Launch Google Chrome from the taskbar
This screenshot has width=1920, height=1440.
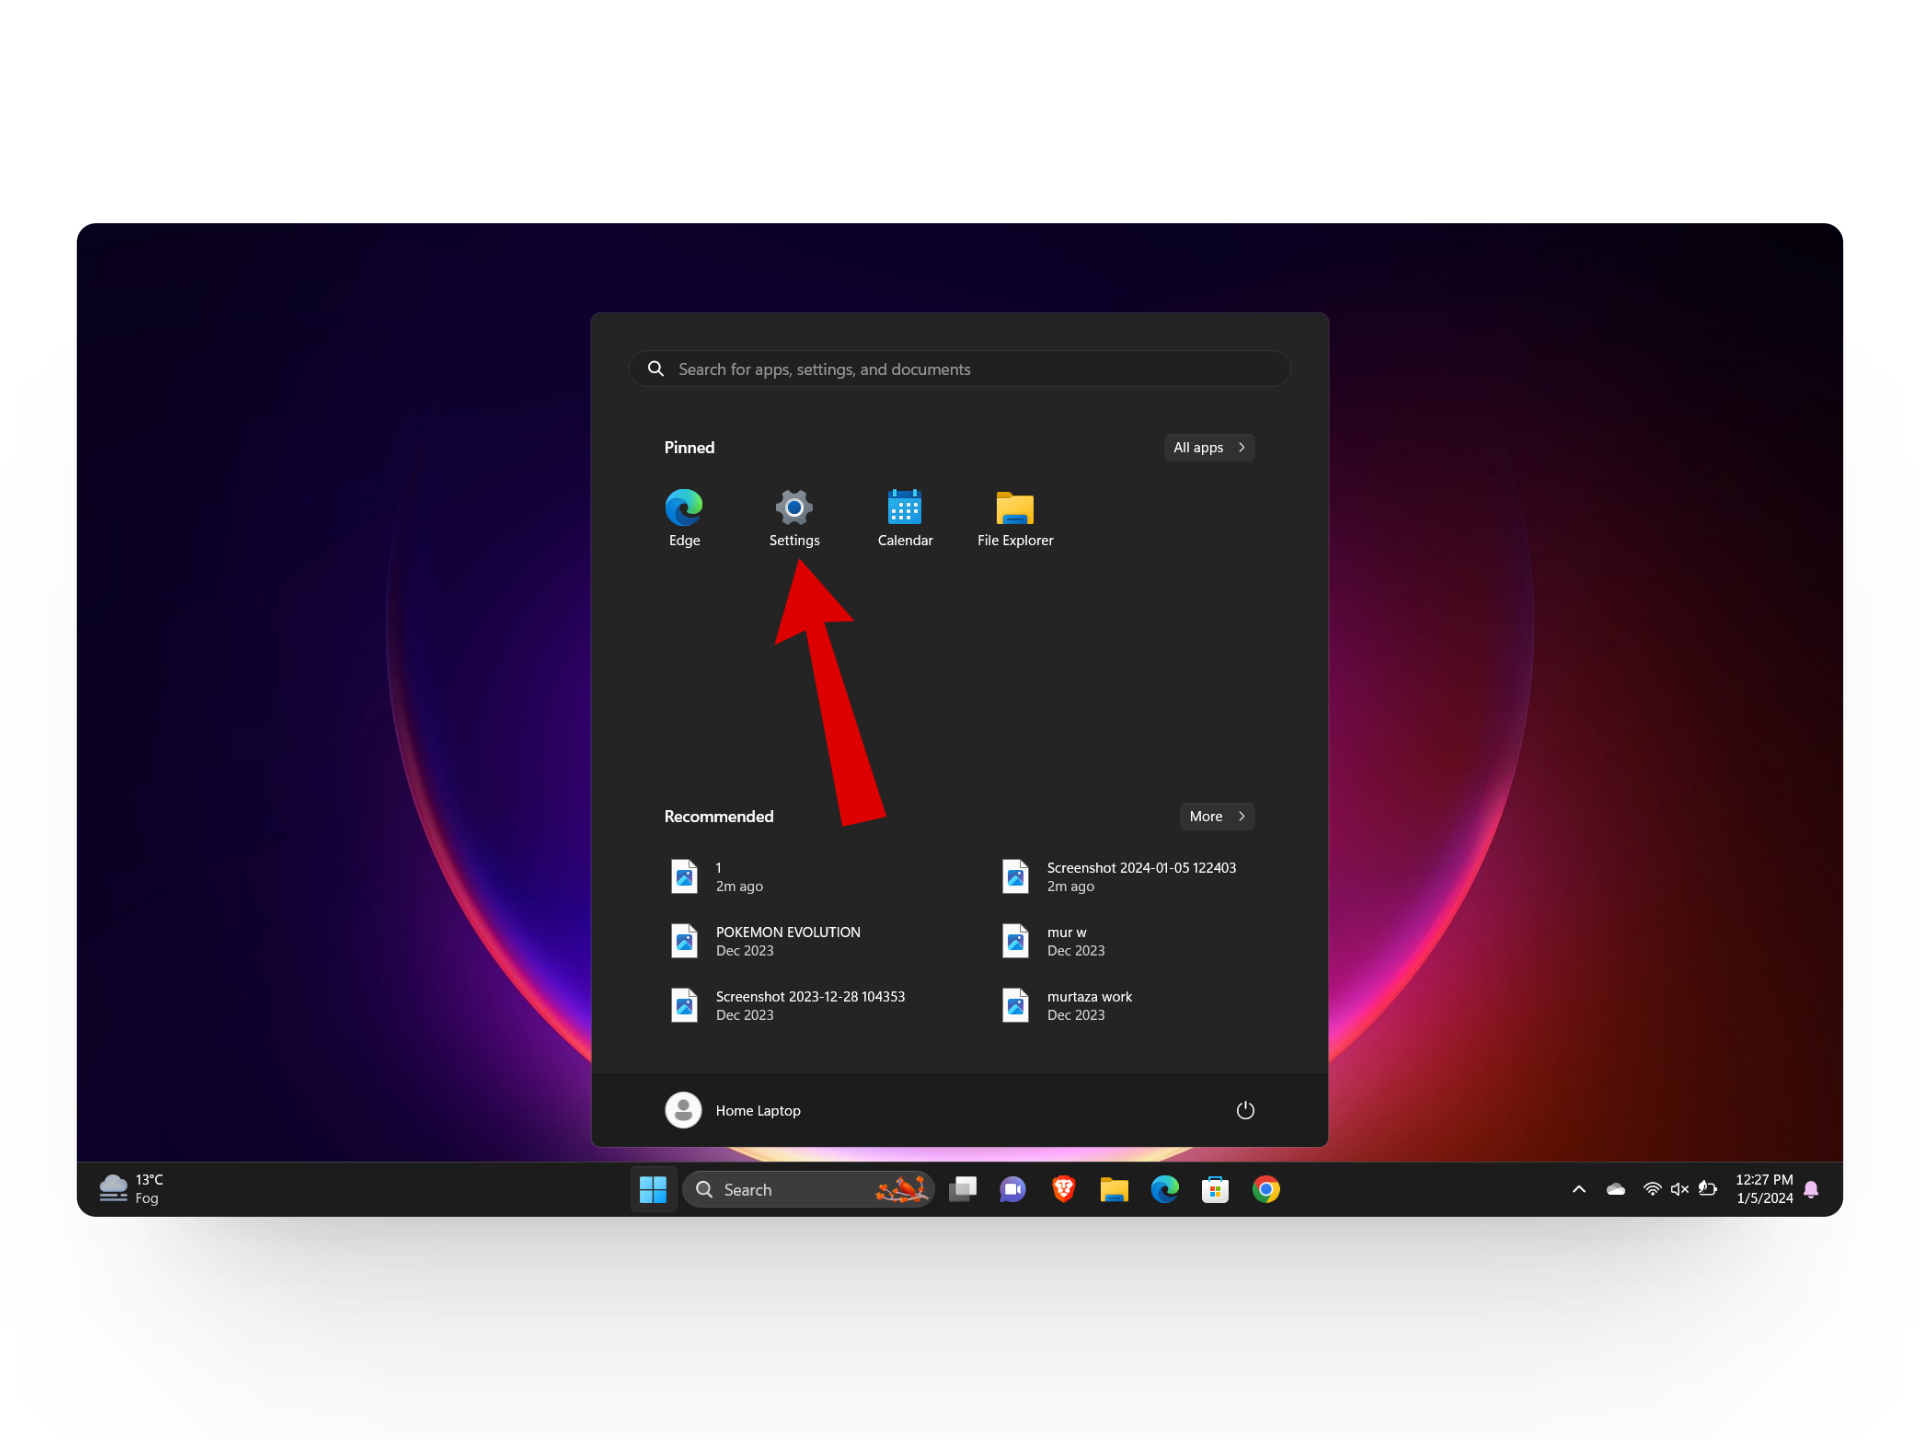(1266, 1189)
